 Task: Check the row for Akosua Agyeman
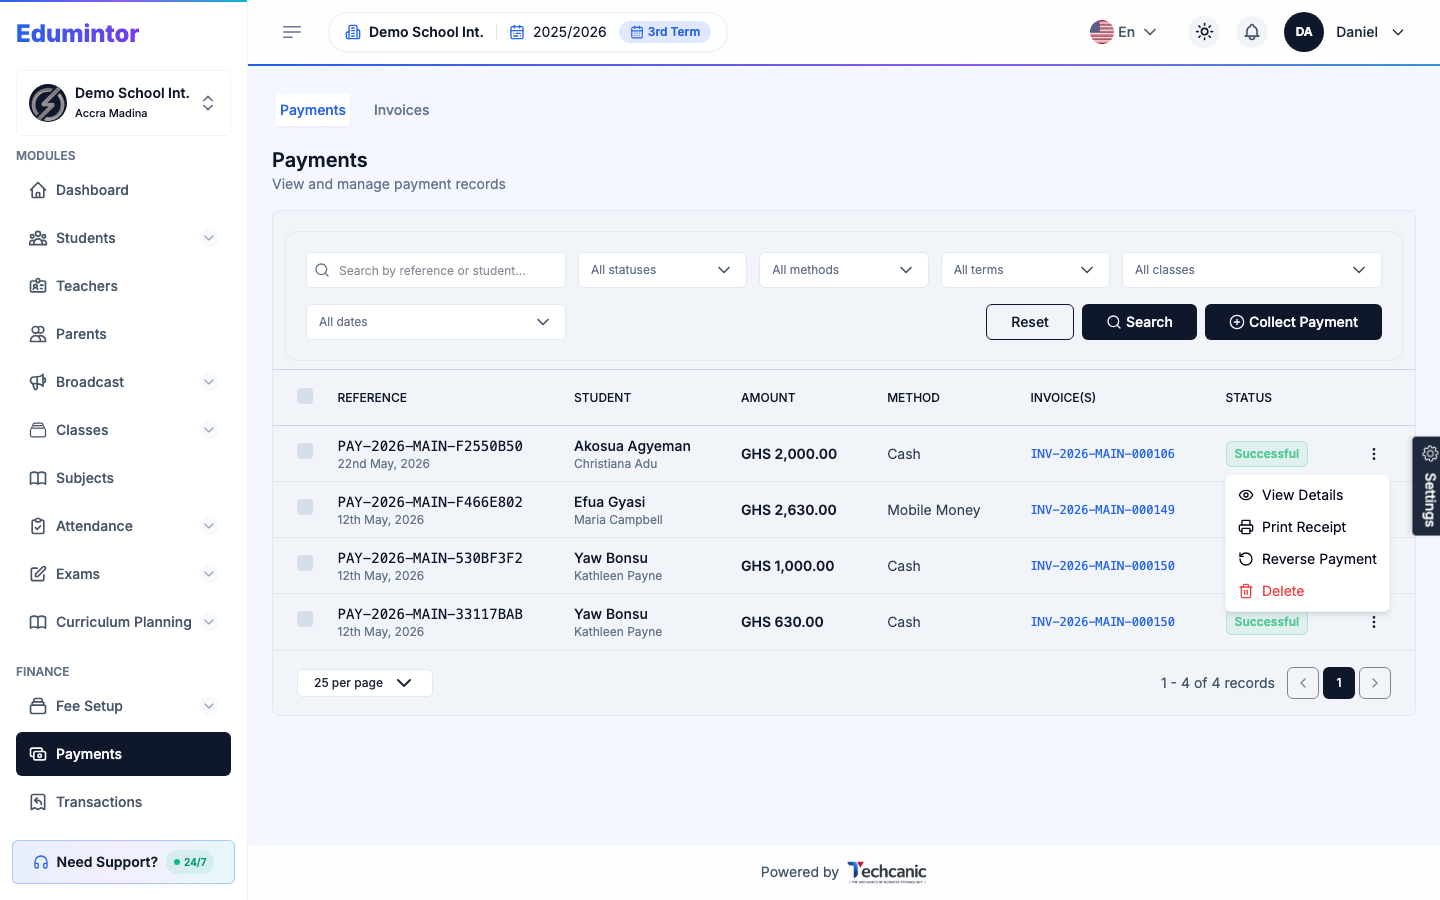point(305,451)
